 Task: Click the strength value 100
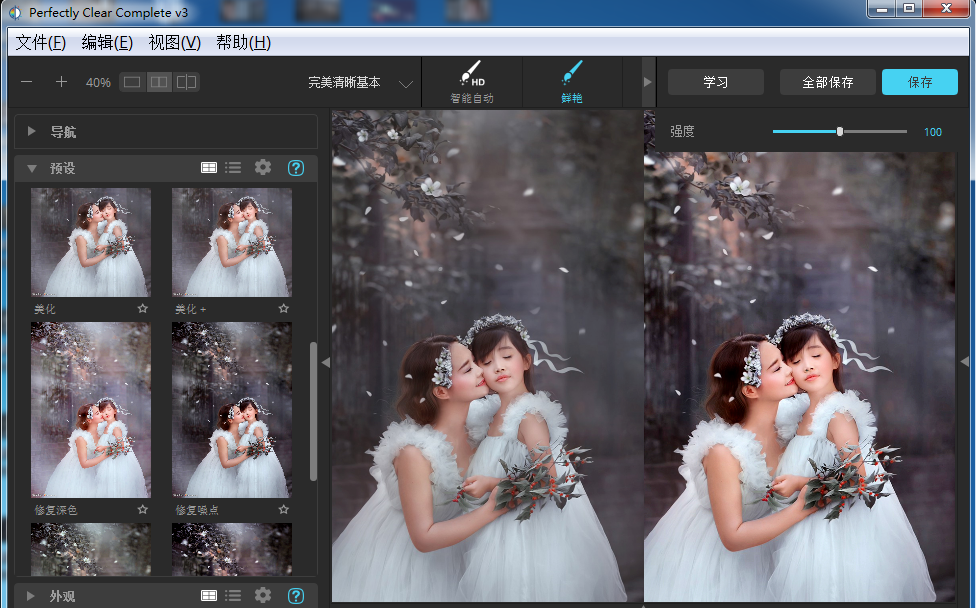(x=932, y=132)
